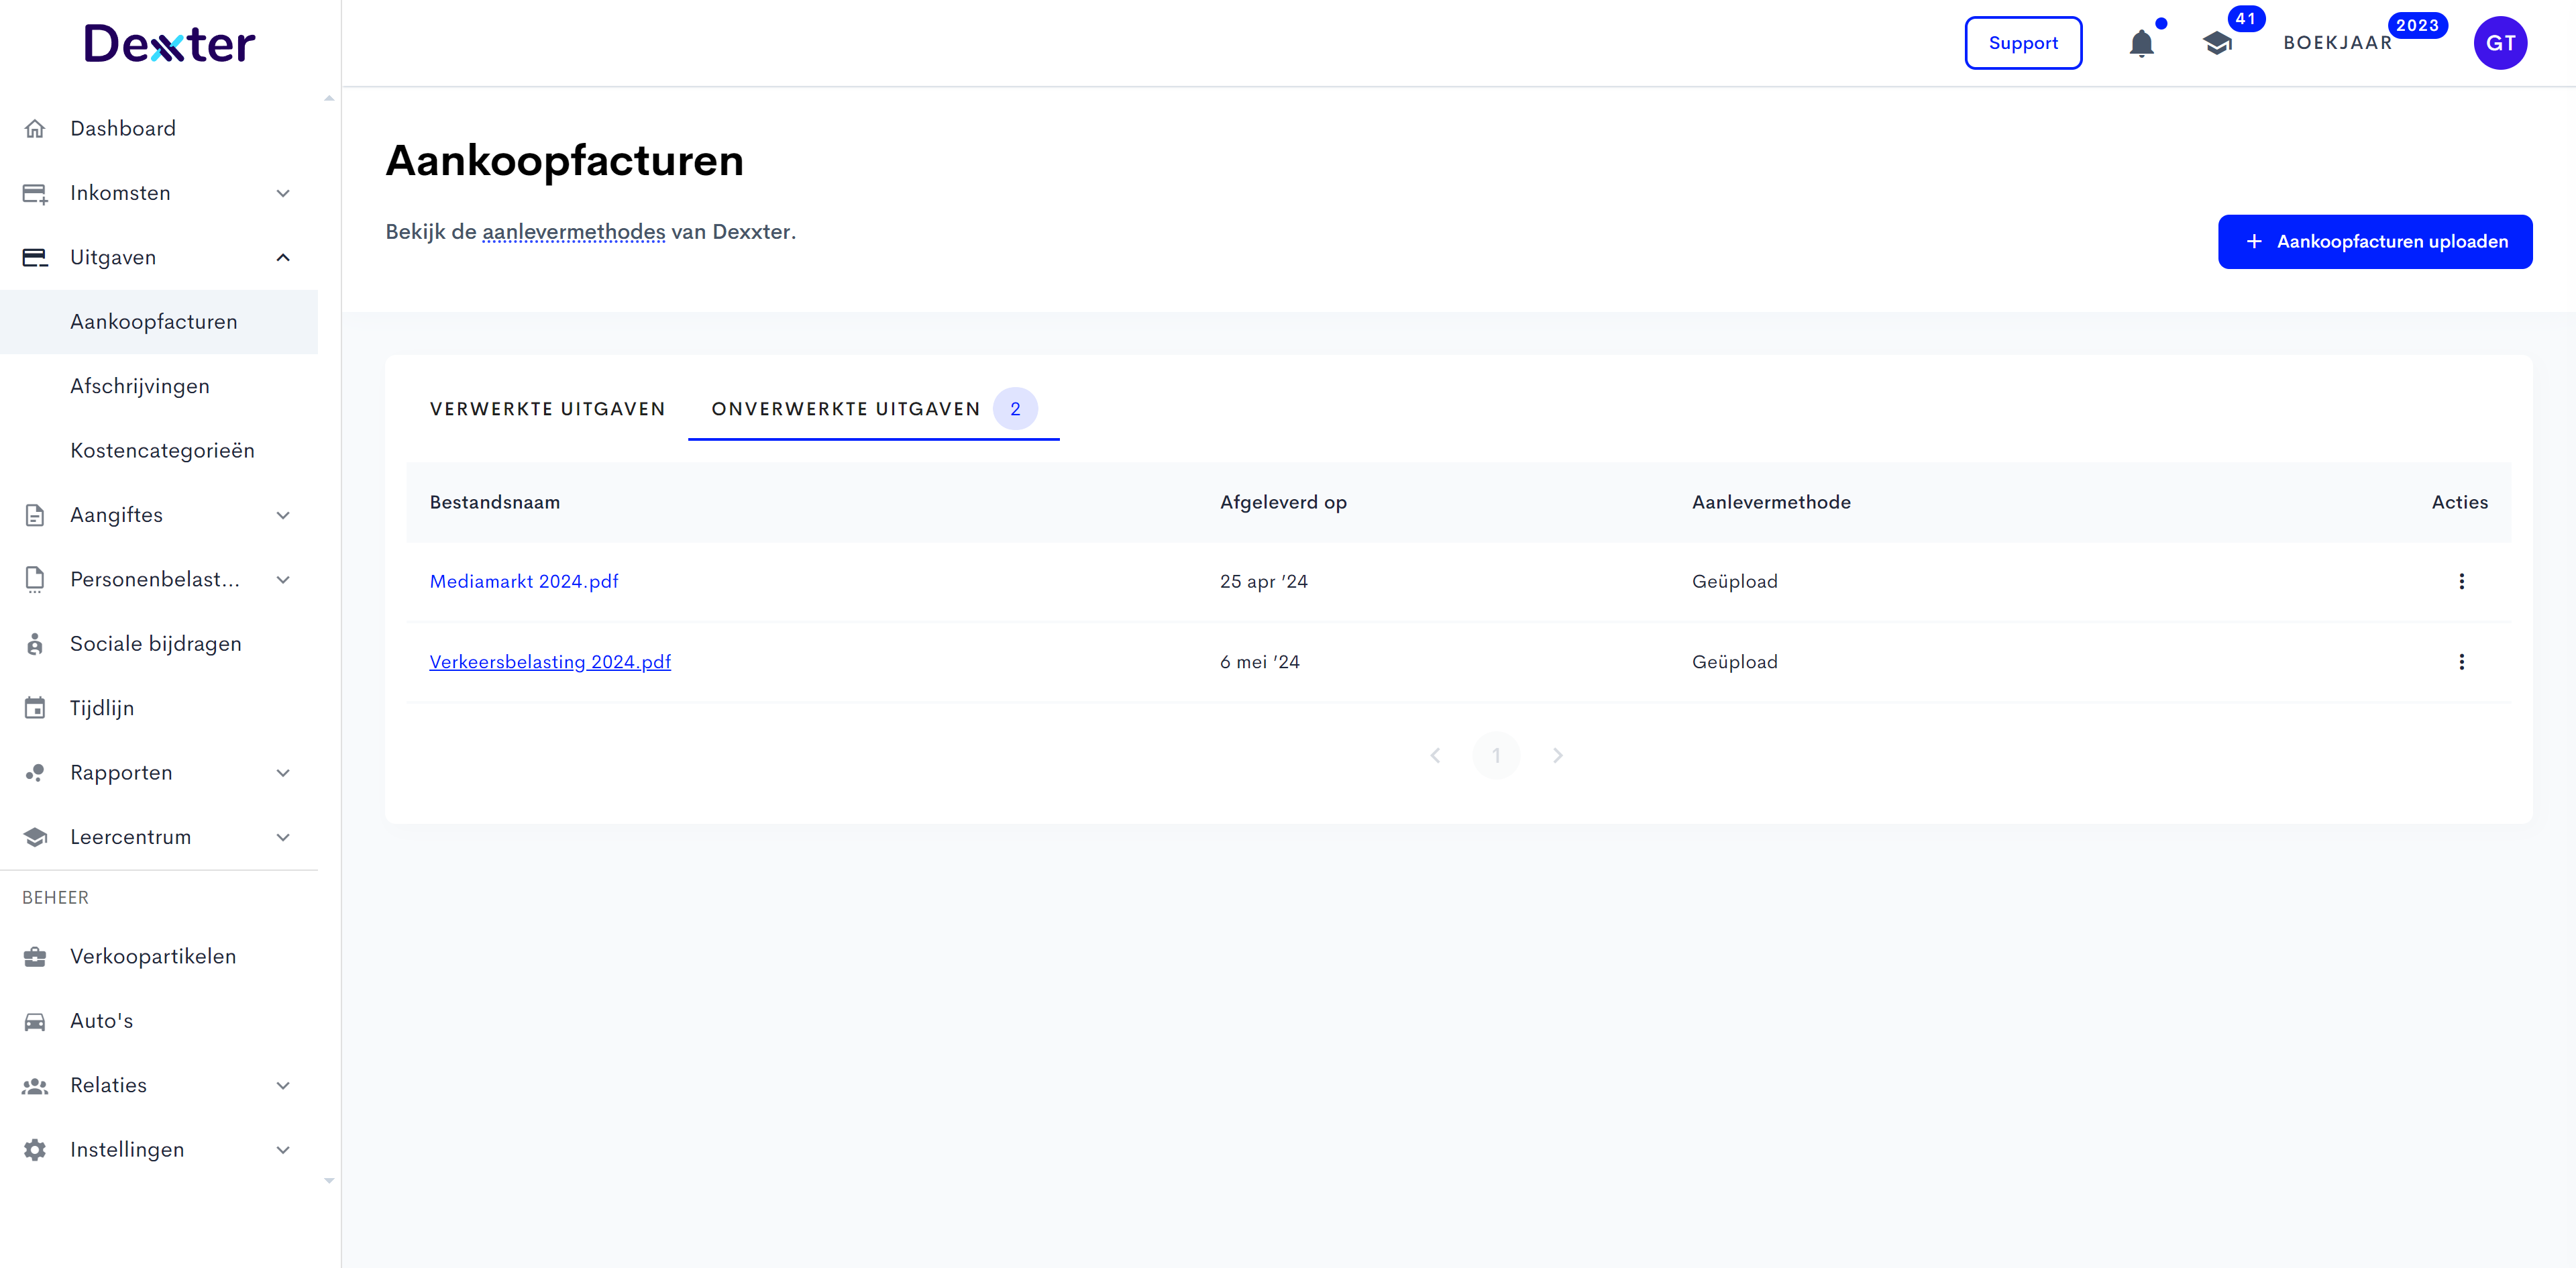Click the Verkoopartikelen briefcase icon
2576x1268 pixels.
coord(35,957)
